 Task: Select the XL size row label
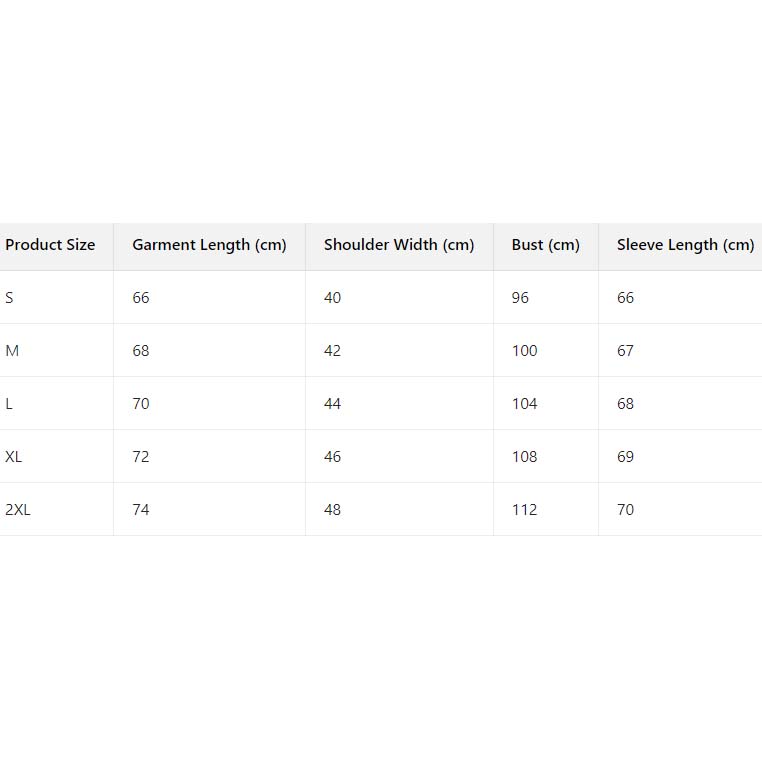coord(14,457)
